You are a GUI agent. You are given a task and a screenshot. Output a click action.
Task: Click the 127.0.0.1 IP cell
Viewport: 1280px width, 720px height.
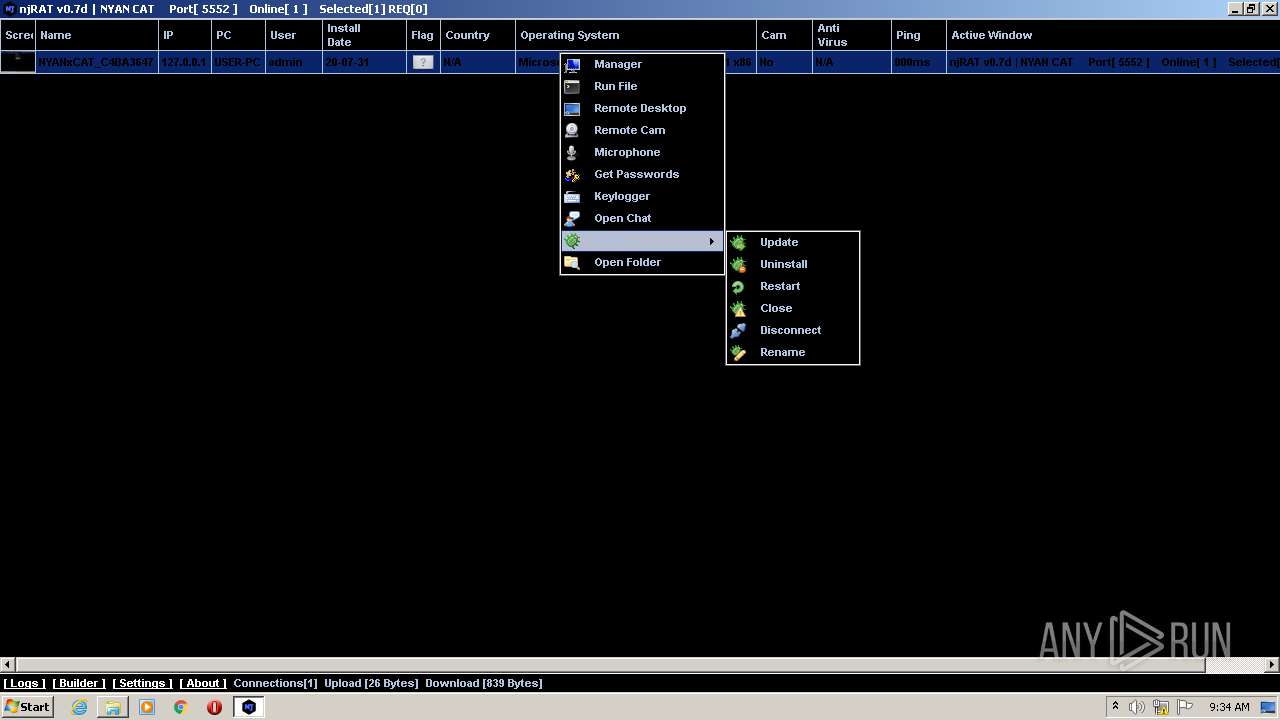(x=184, y=62)
